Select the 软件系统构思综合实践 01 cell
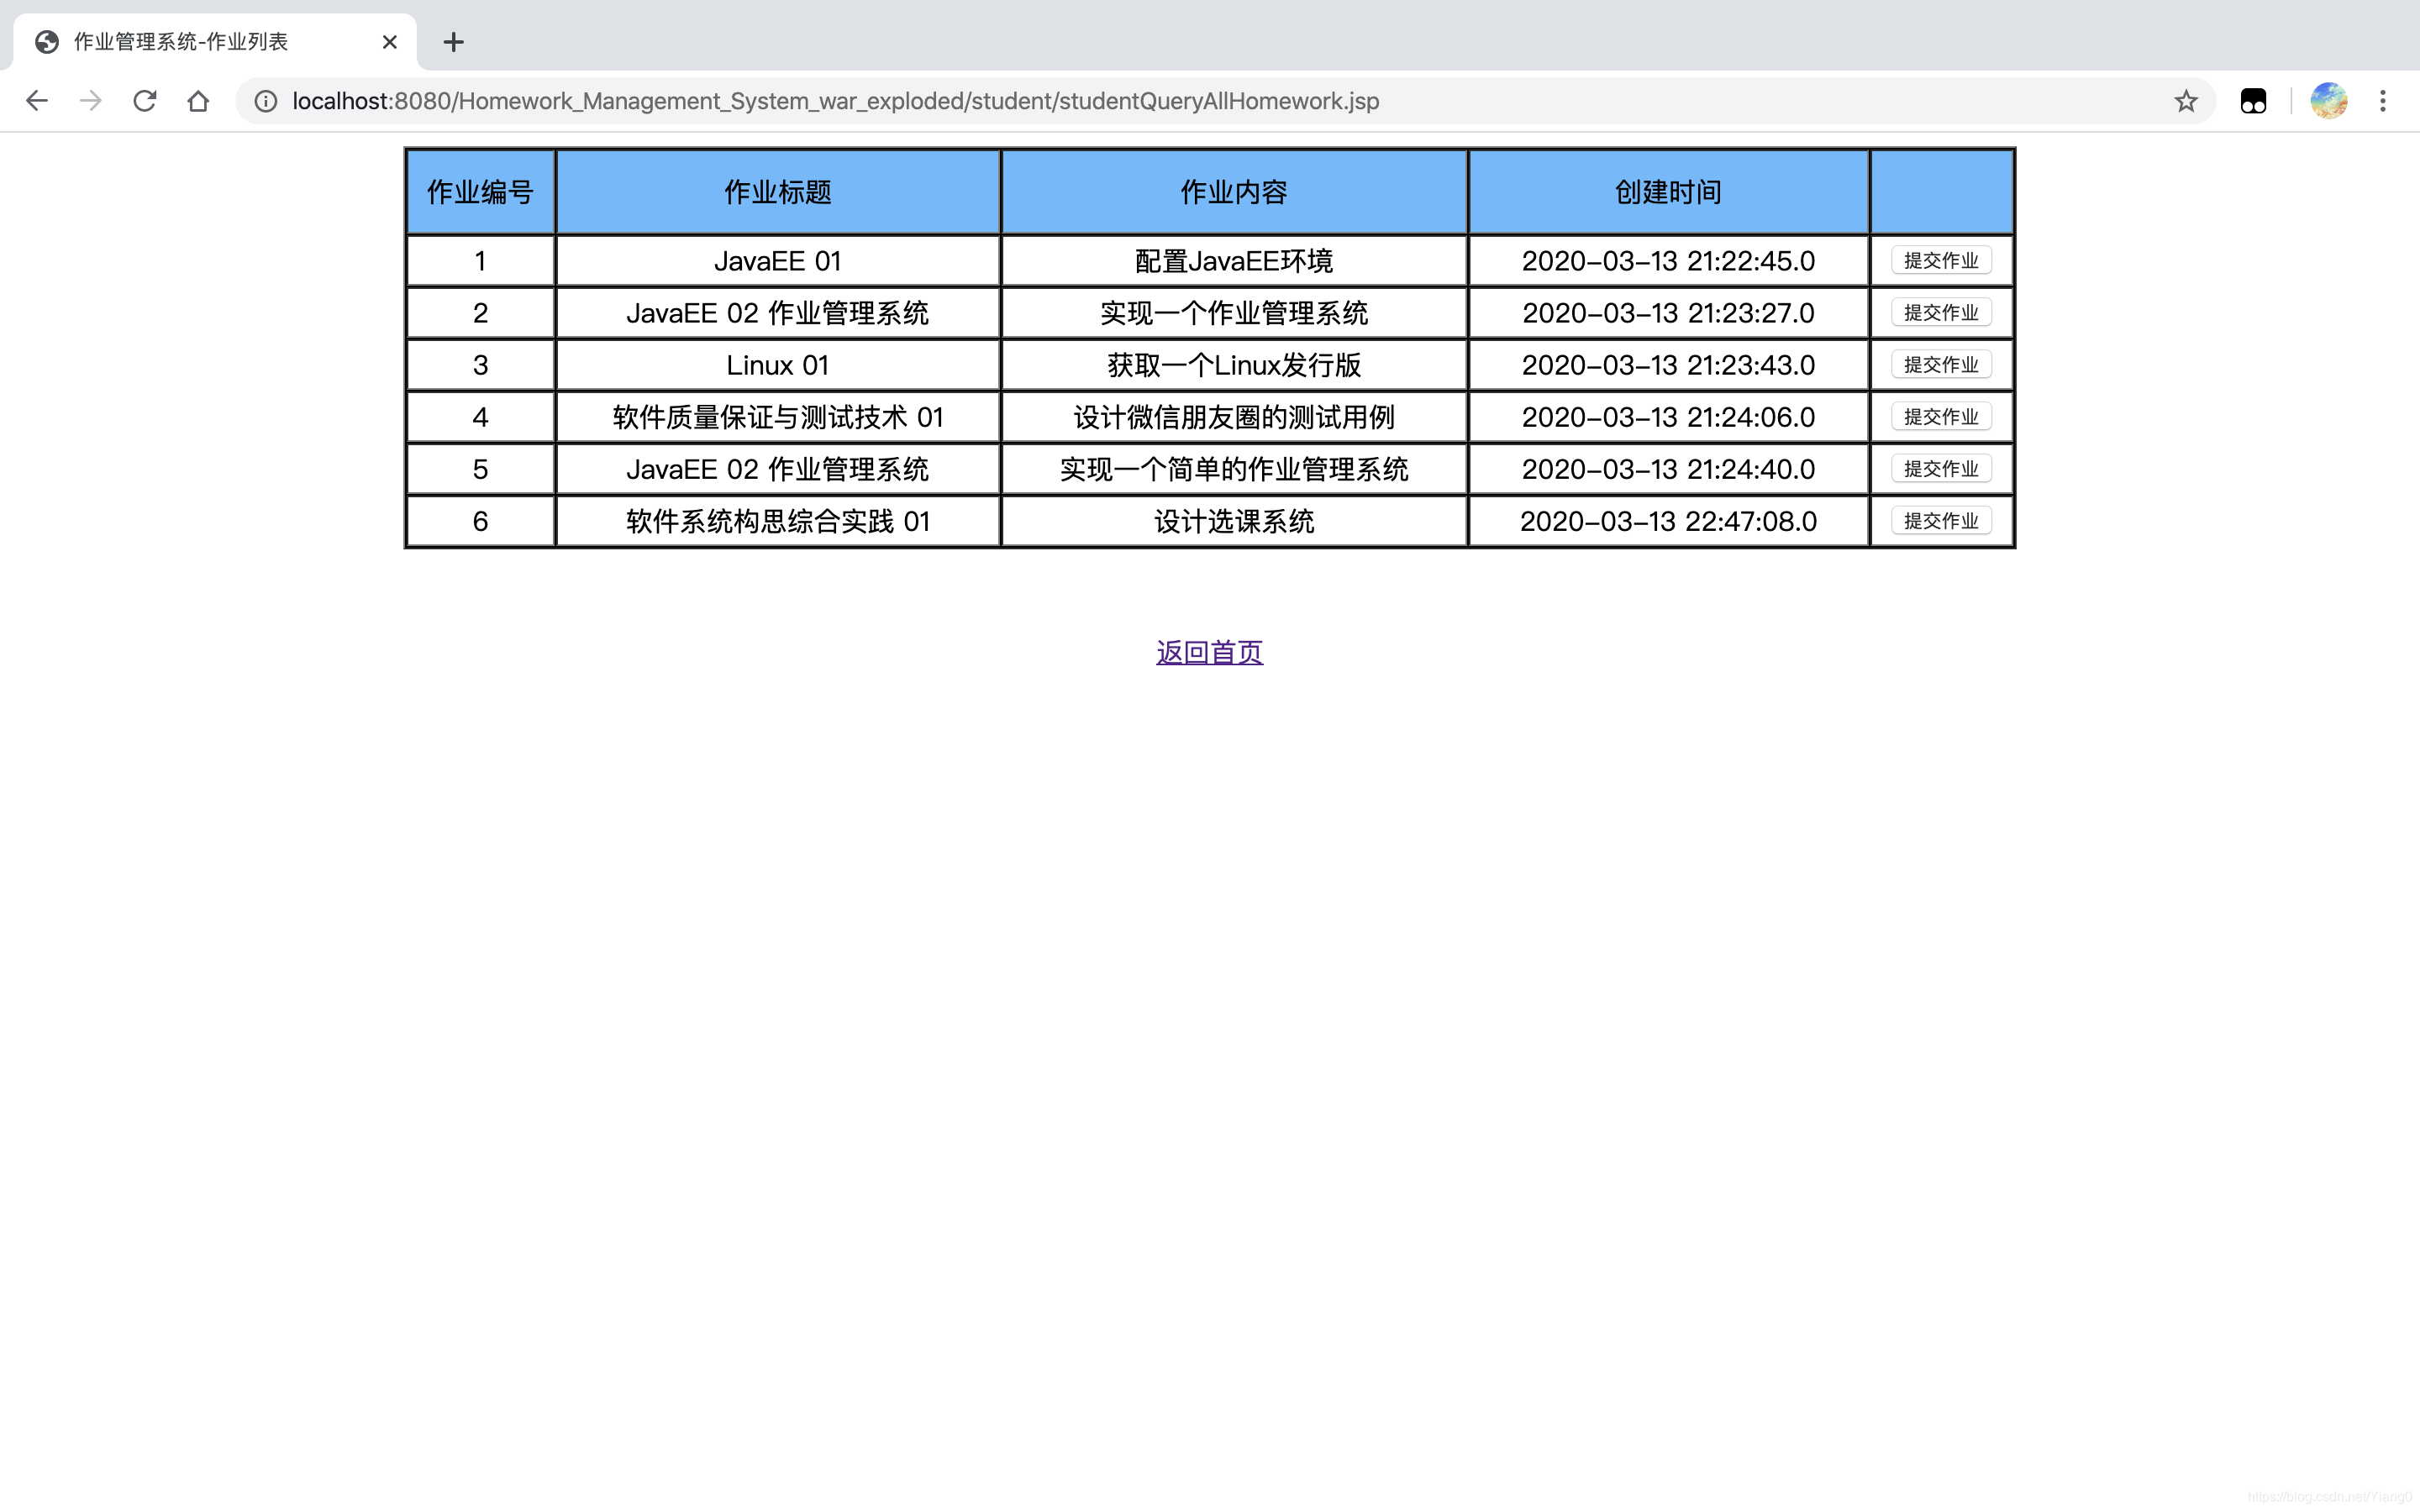 click(778, 521)
